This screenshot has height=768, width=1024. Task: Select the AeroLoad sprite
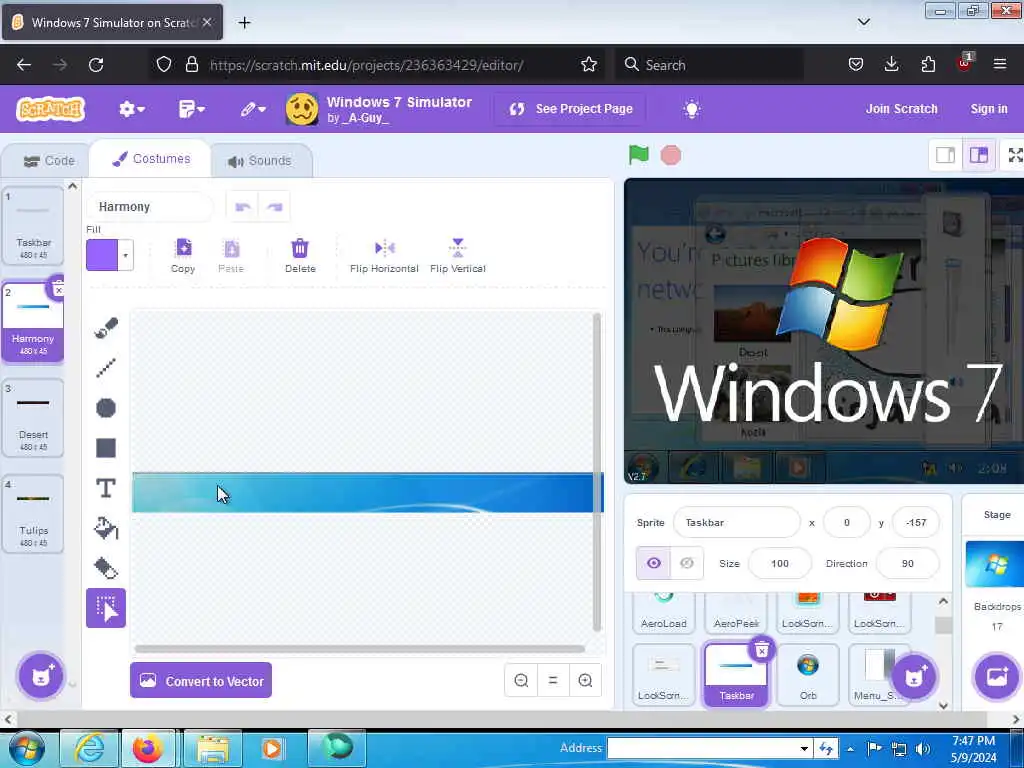pos(664,613)
